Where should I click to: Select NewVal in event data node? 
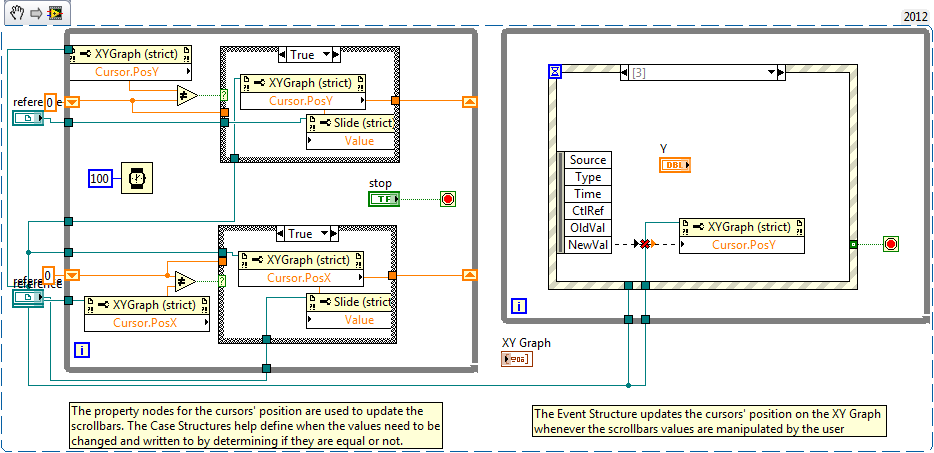click(x=587, y=244)
